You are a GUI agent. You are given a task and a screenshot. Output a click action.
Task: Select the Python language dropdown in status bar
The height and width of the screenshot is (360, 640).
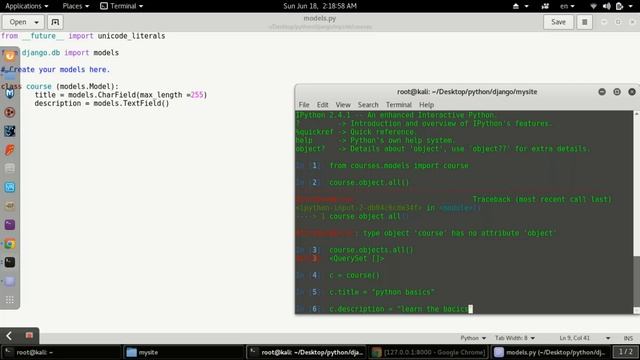pyautogui.click(x=473, y=338)
